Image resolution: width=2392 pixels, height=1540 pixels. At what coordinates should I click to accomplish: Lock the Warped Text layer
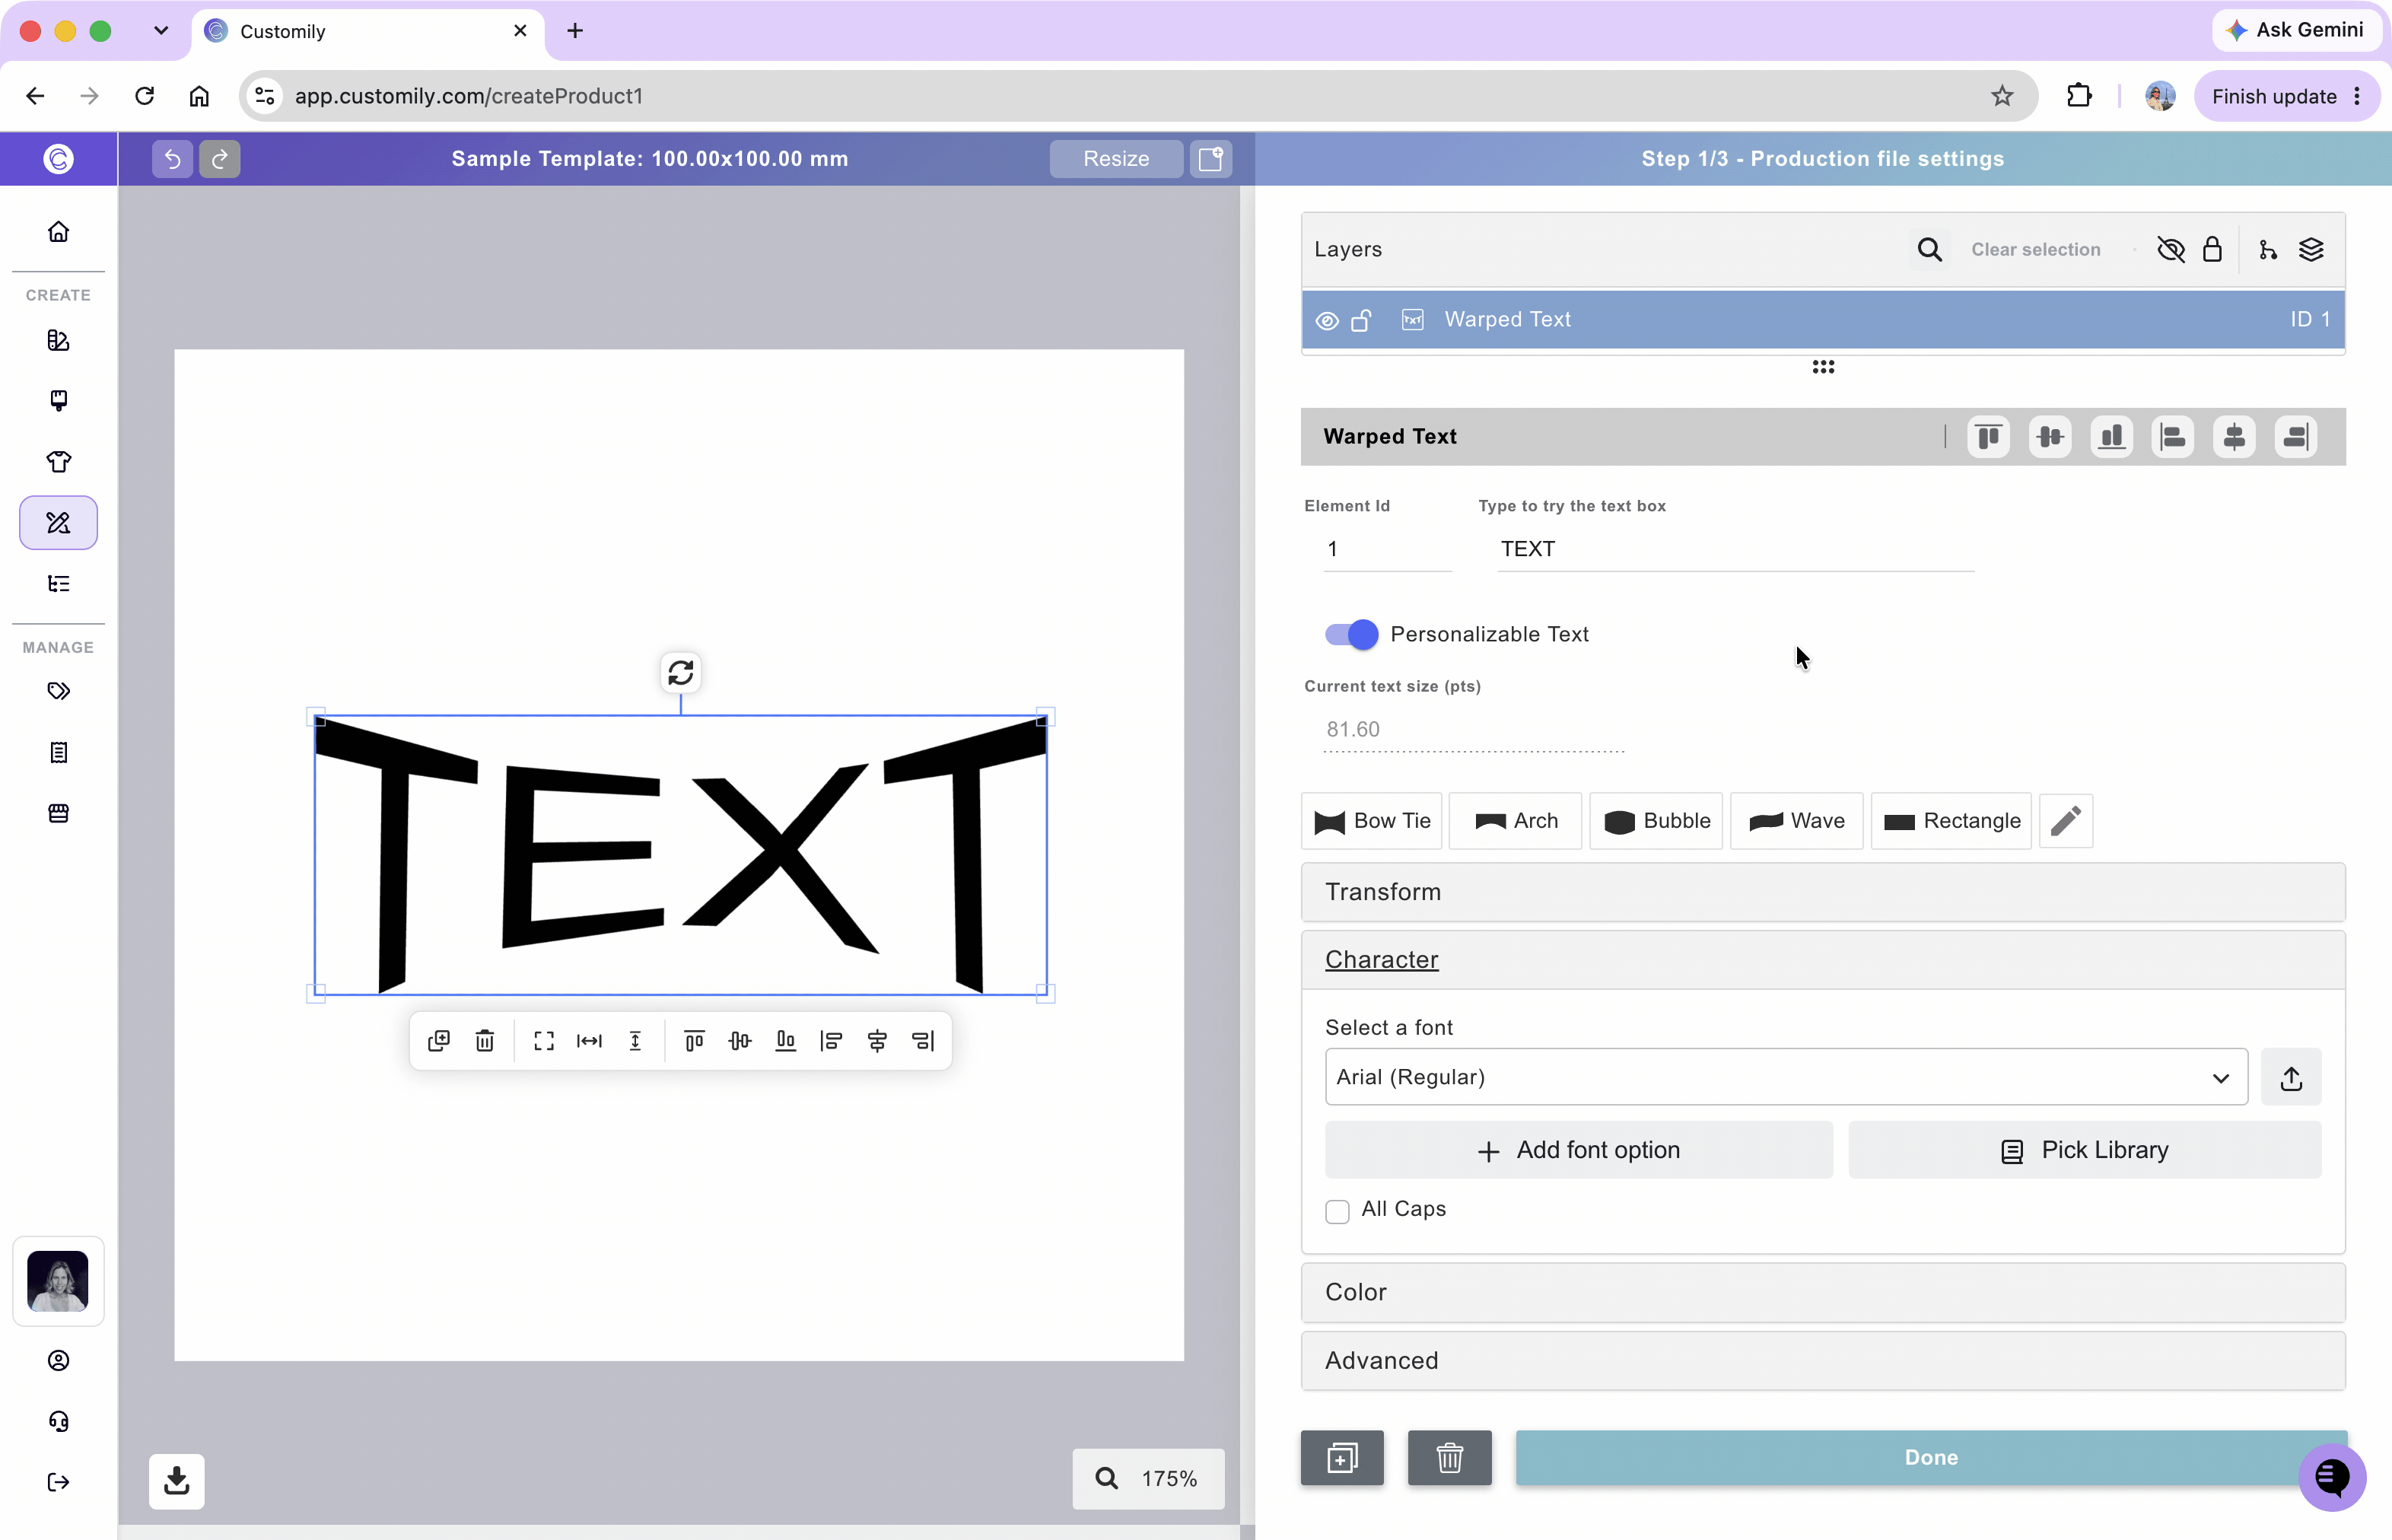[1361, 321]
